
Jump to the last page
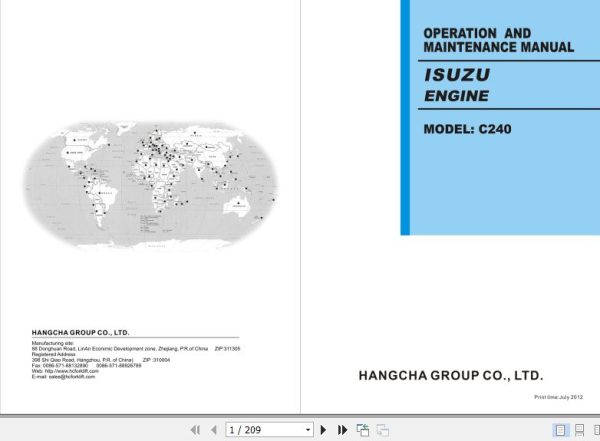pos(342,430)
